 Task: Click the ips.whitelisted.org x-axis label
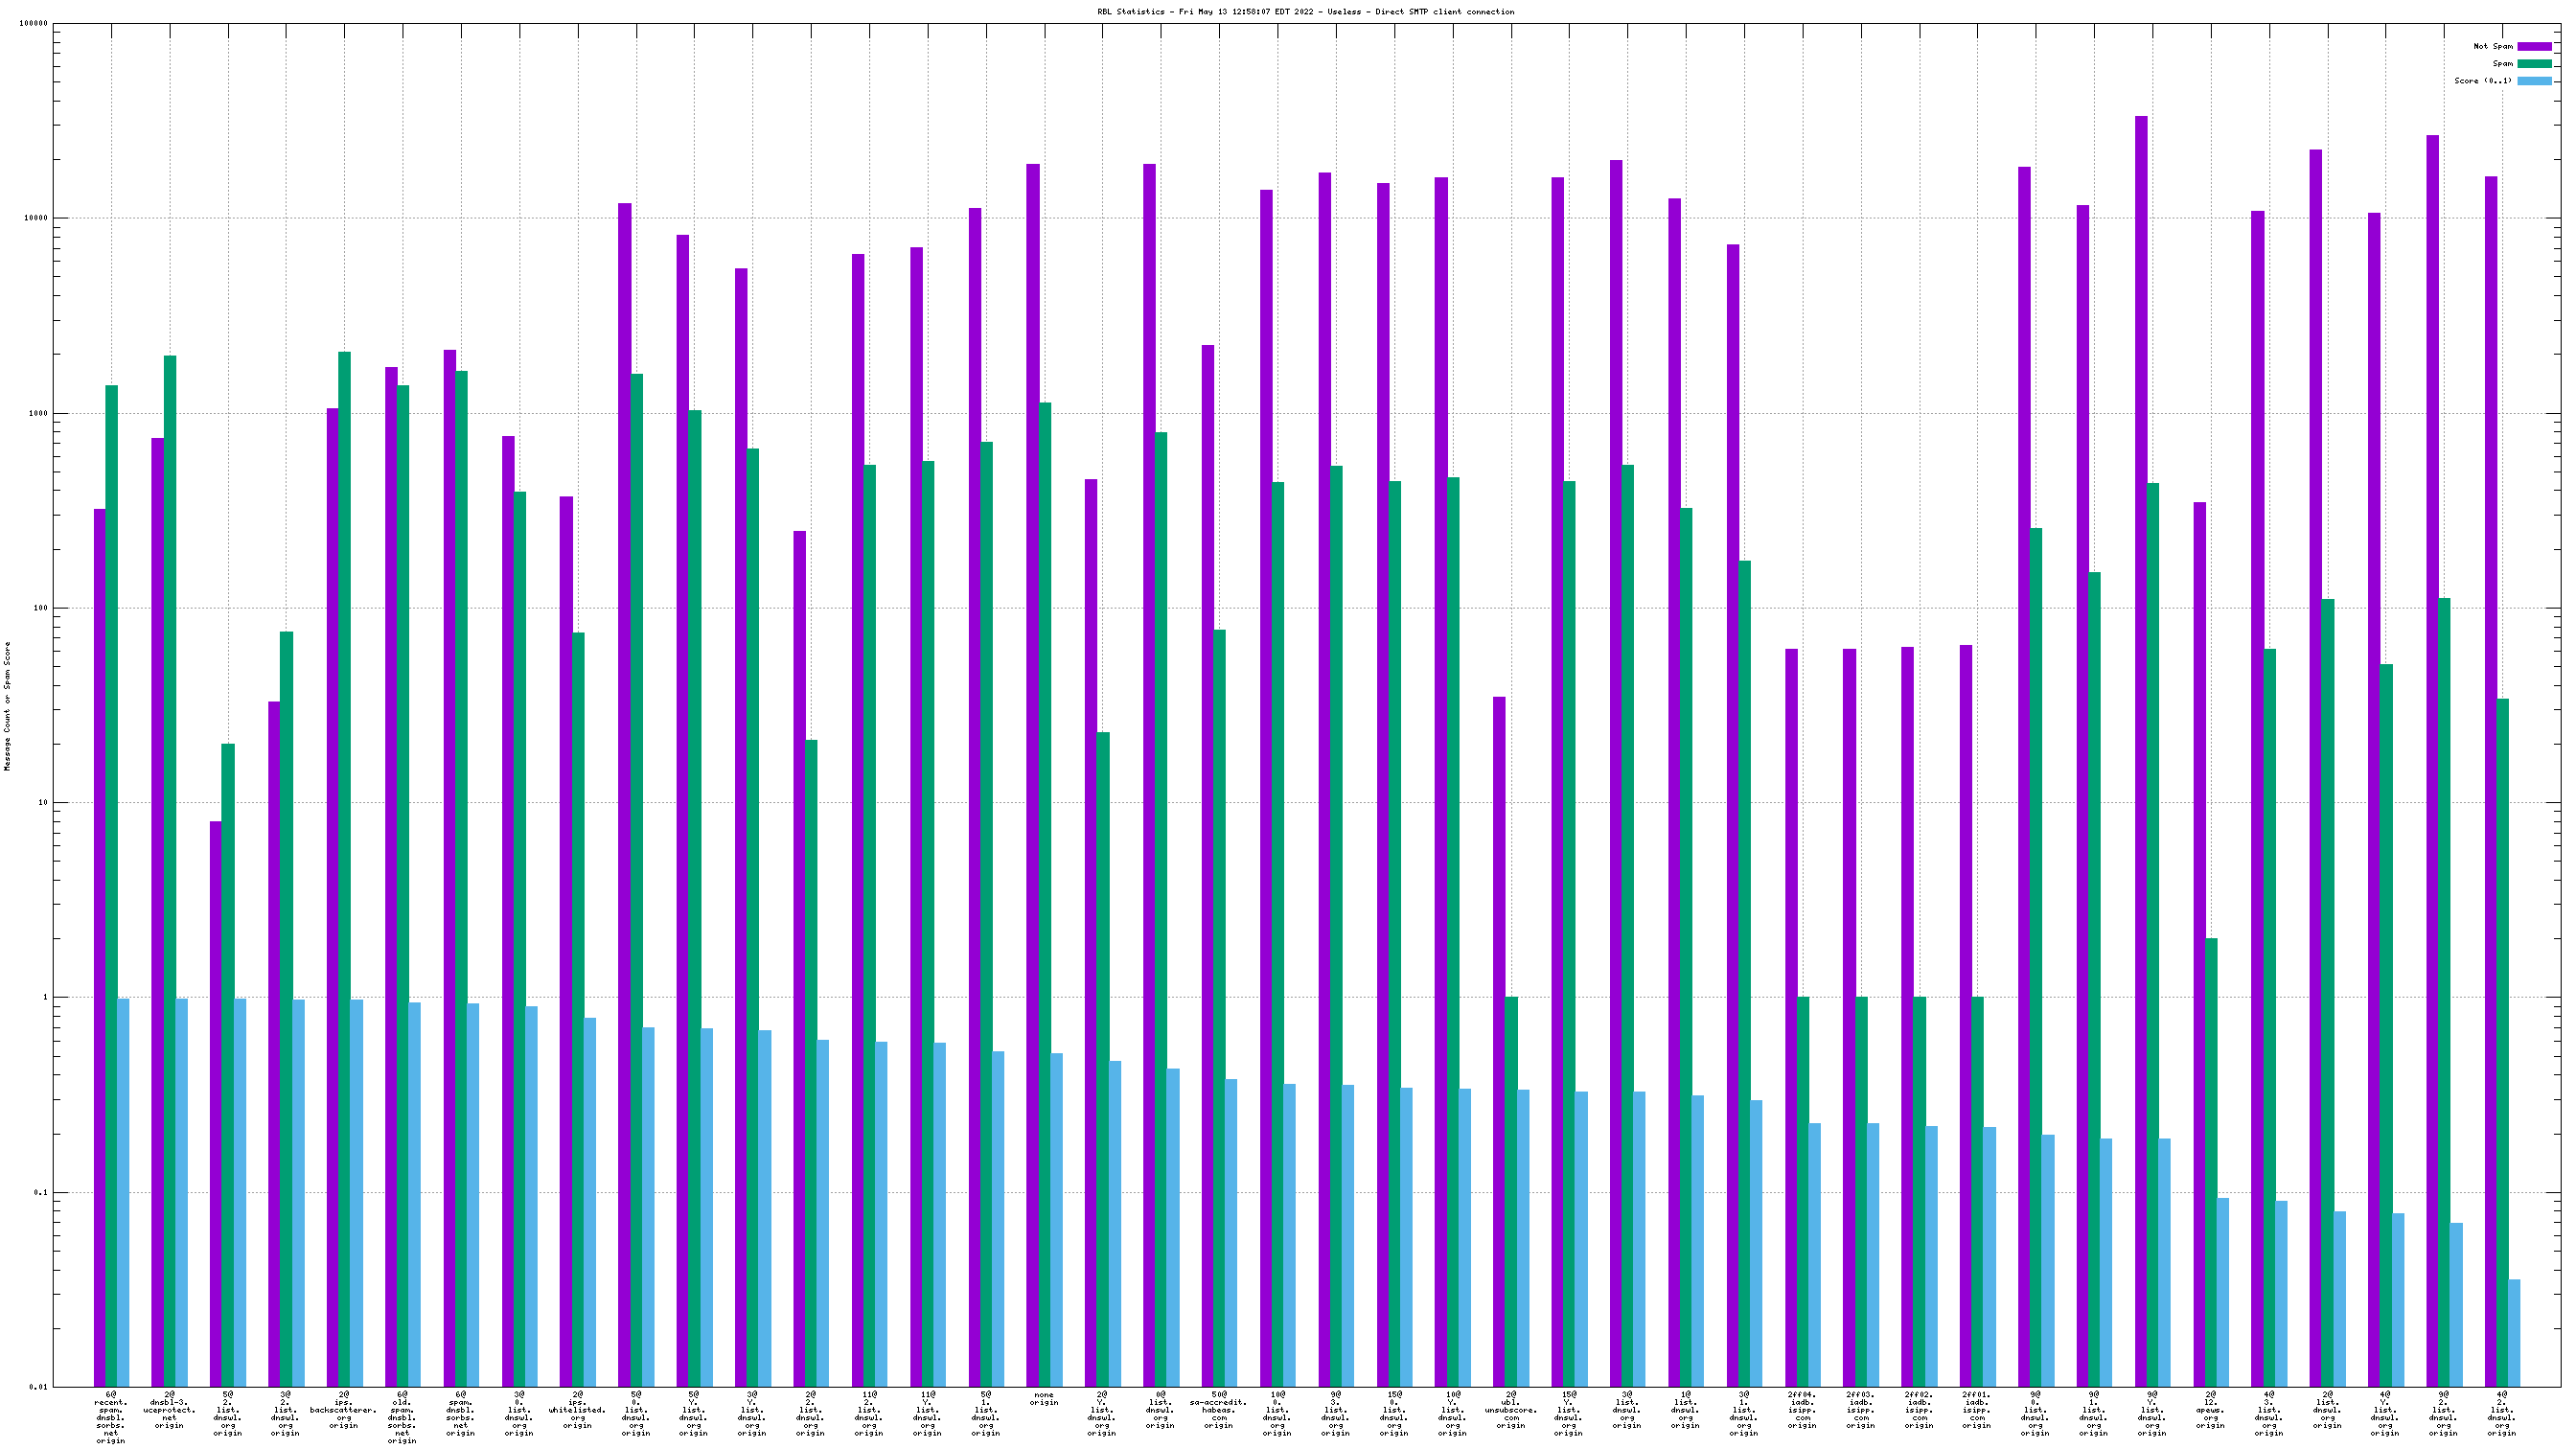[577, 1410]
